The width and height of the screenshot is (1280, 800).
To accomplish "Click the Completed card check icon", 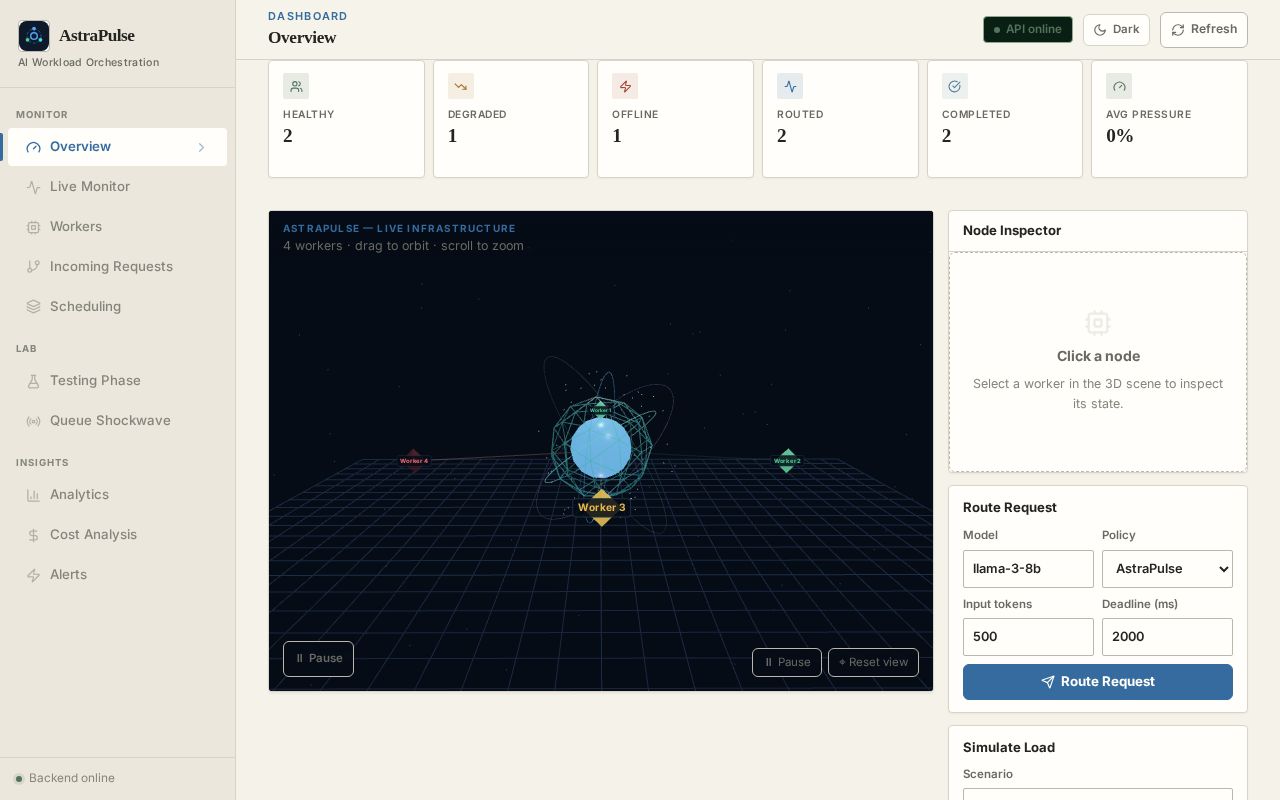I will click(955, 86).
